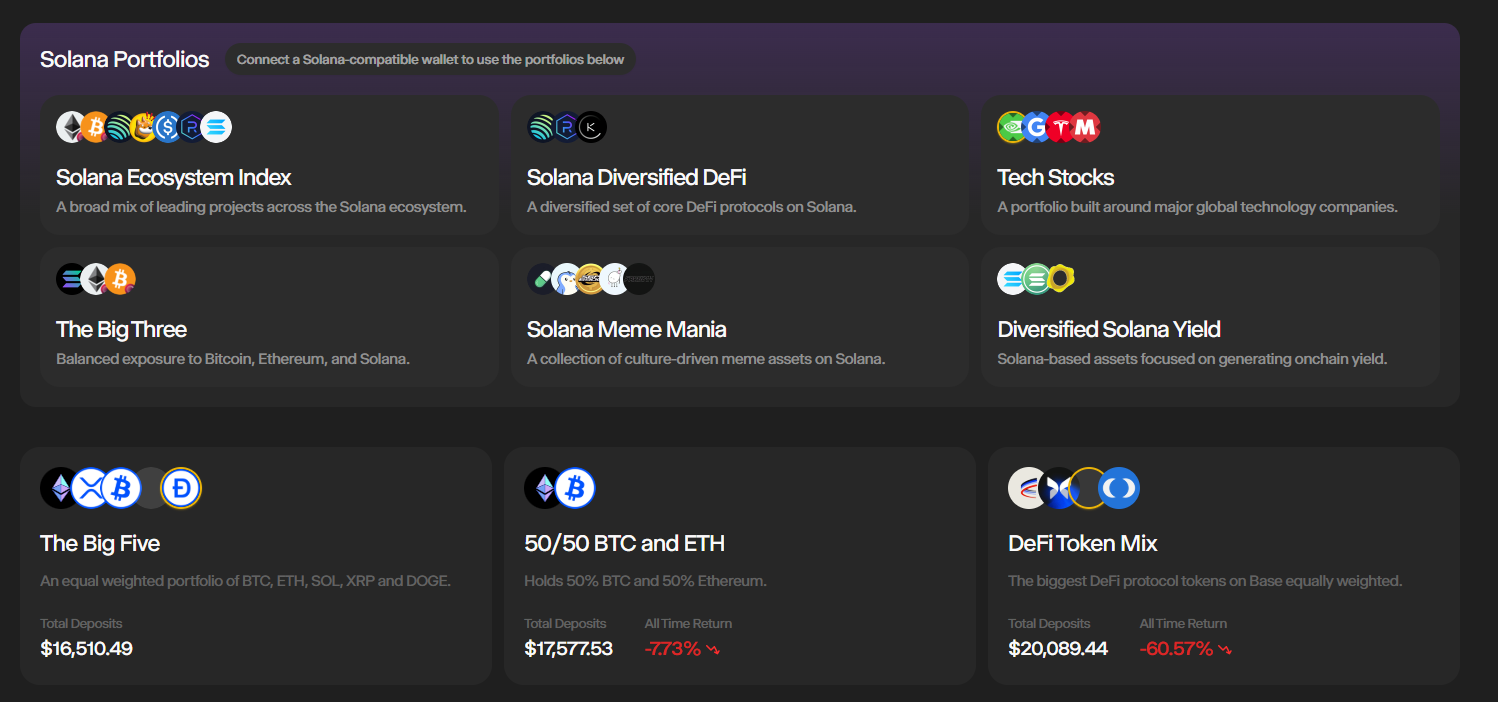
Task: Click the Tesla logo in Tech Stocks
Action: (x=1062, y=127)
